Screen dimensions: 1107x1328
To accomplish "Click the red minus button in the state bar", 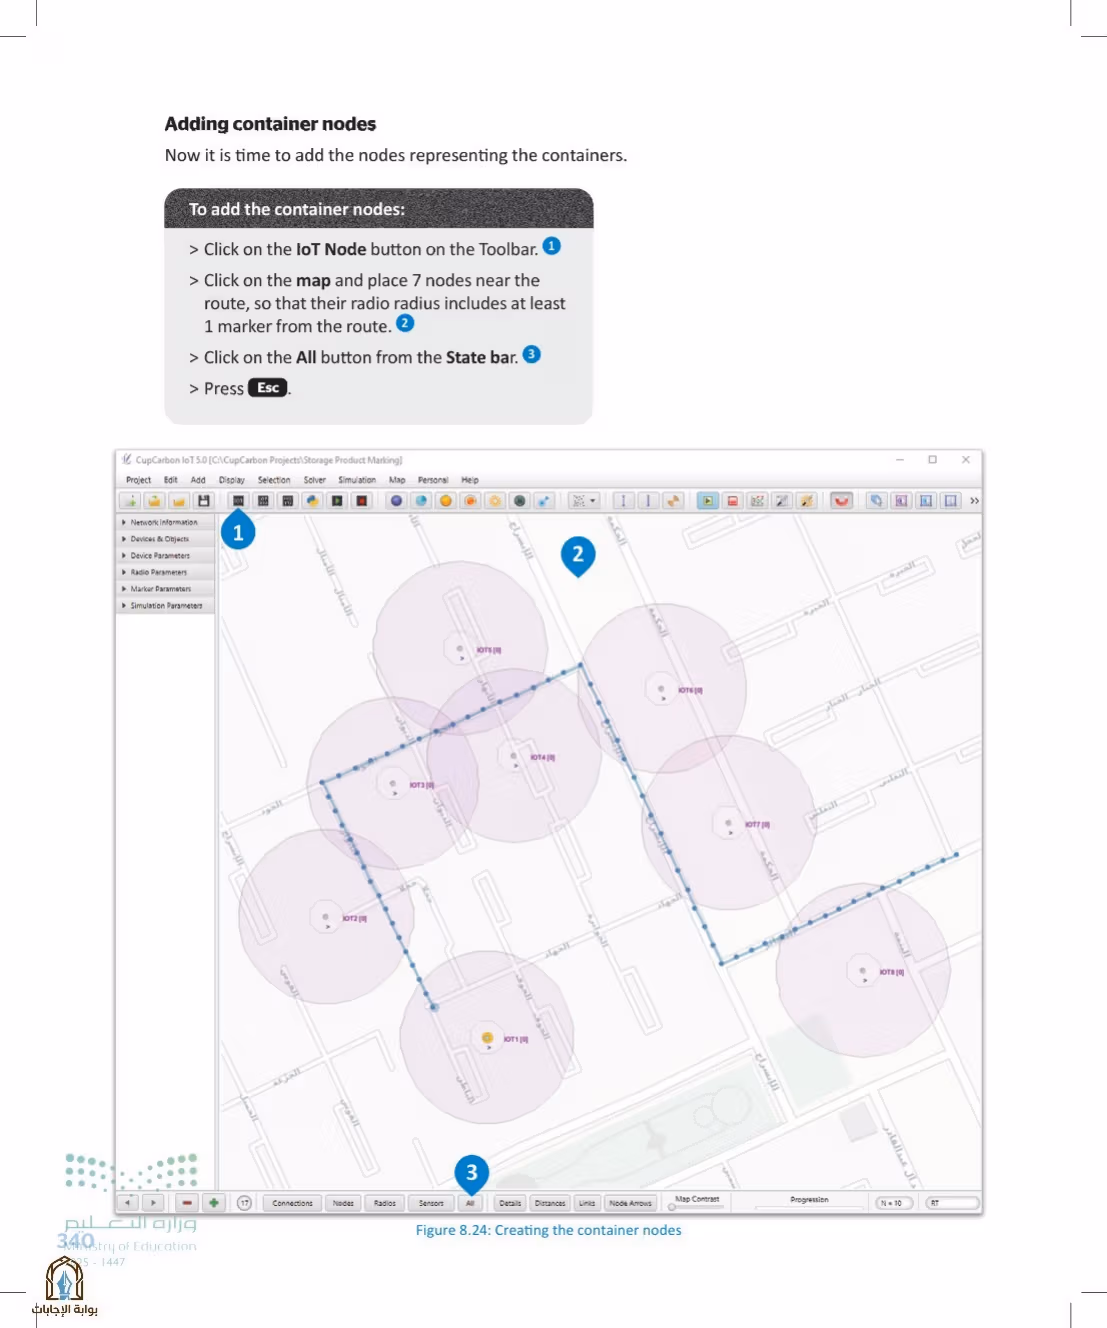I will coord(187,1203).
